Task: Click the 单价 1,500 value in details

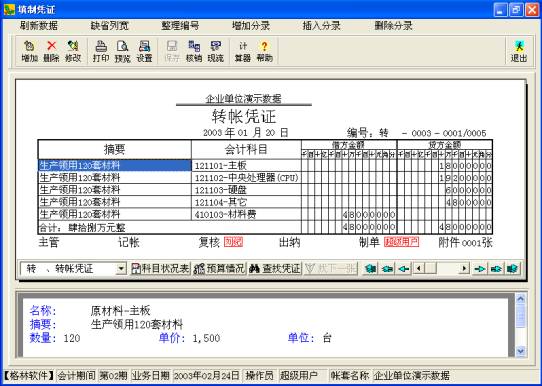Action: pos(206,338)
